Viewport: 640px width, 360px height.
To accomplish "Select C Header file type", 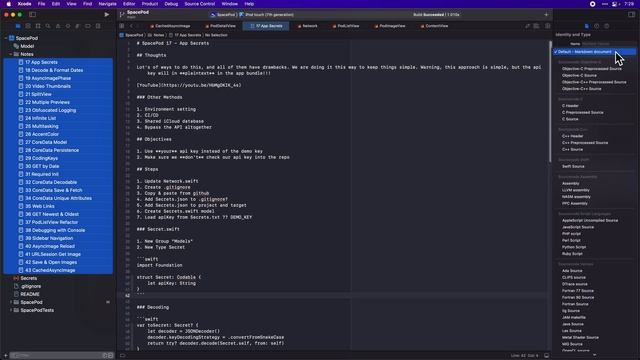I will click(x=570, y=106).
